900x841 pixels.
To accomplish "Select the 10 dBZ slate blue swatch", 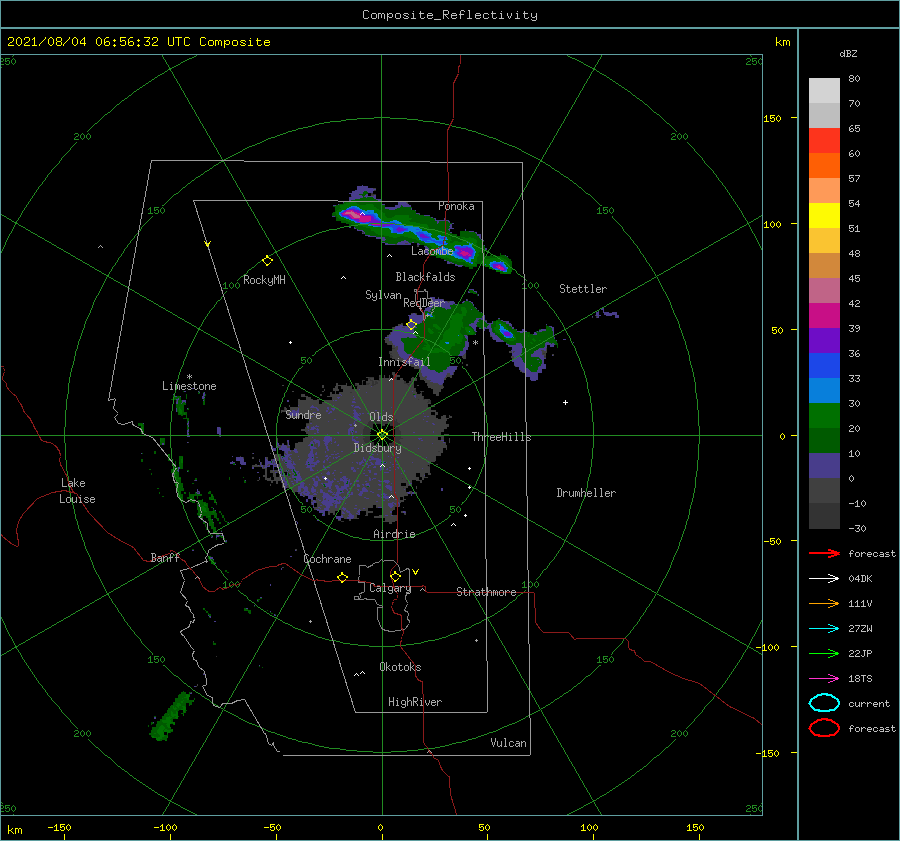I will 824,466.
